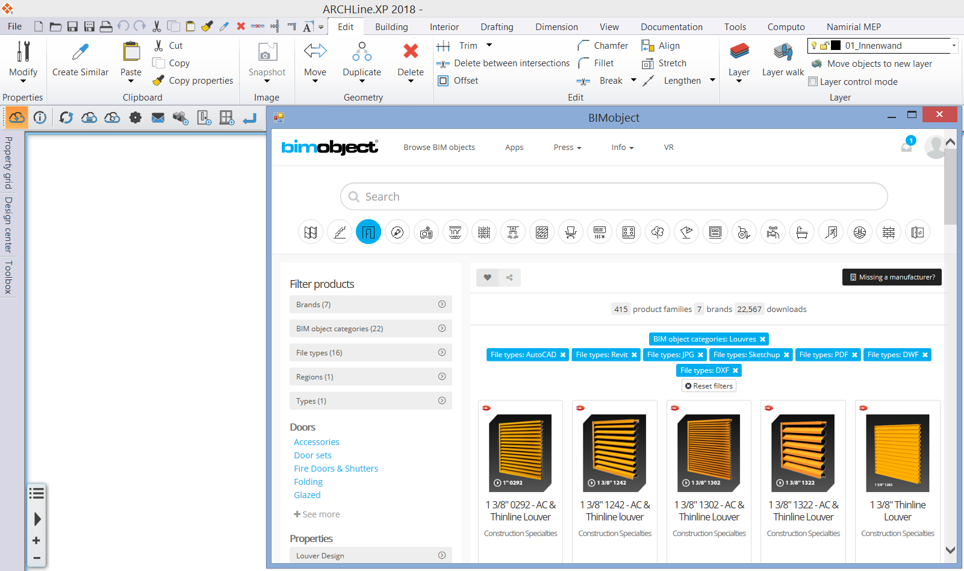Screen dimensions: 964x571
Task: Click the add door object icon
Action: tap(204, 117)
